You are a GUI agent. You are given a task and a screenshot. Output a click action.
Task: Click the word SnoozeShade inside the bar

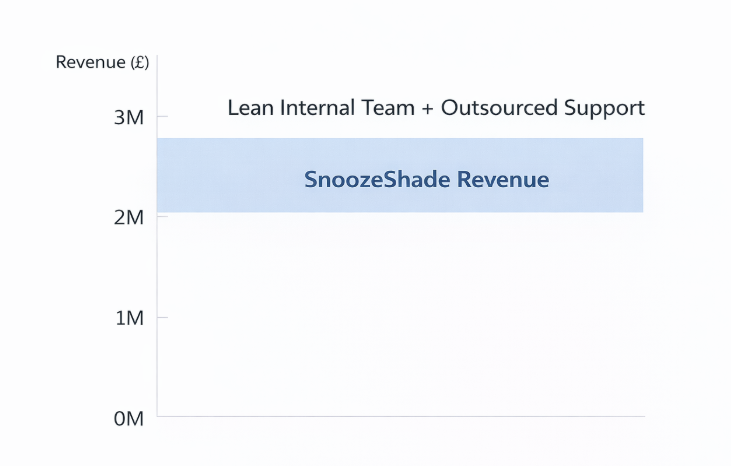tap(377, 179)
